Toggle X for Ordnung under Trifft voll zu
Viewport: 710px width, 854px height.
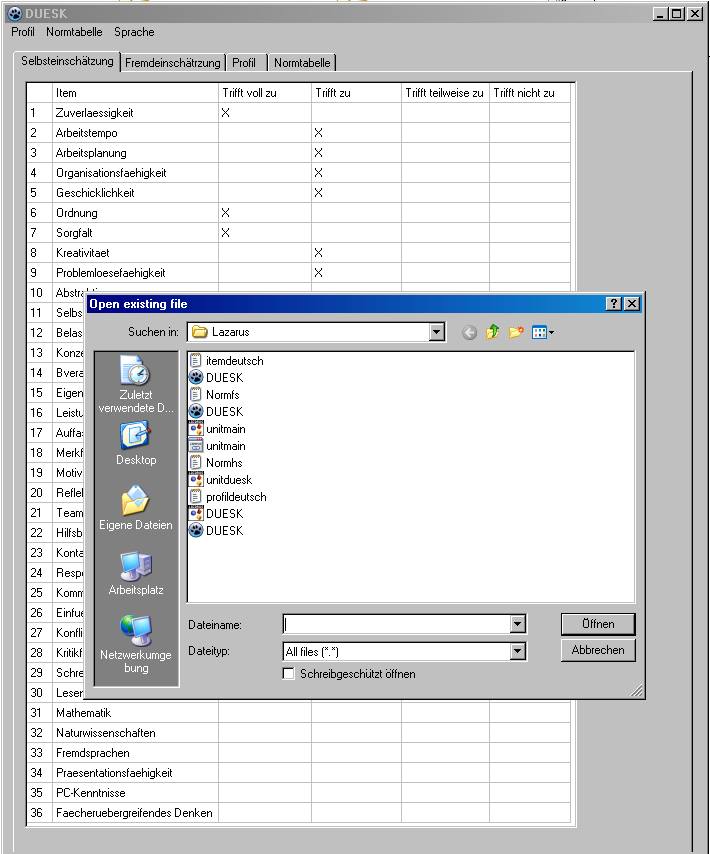click(265, 213)
